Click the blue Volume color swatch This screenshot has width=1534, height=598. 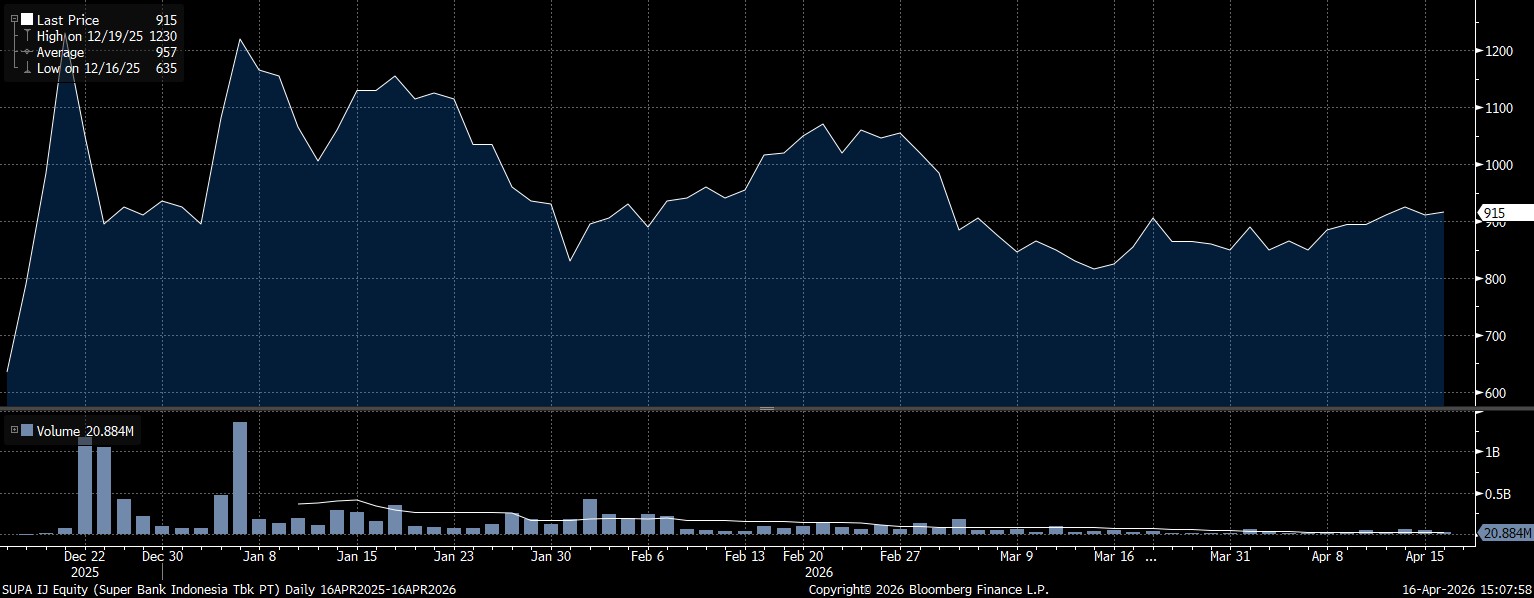coord(26,431)
